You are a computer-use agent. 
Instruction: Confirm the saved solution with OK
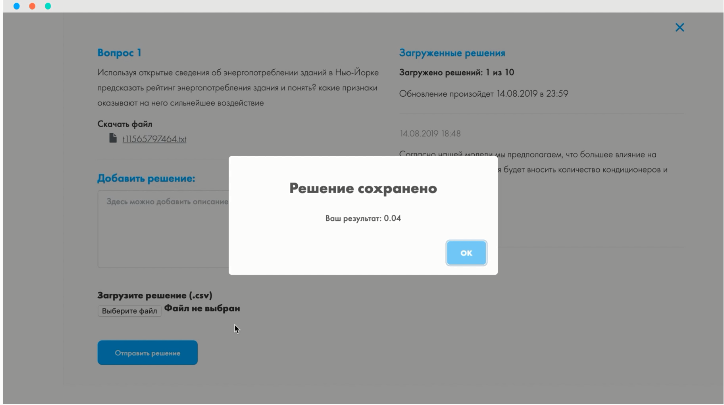[x=466, y=253]
